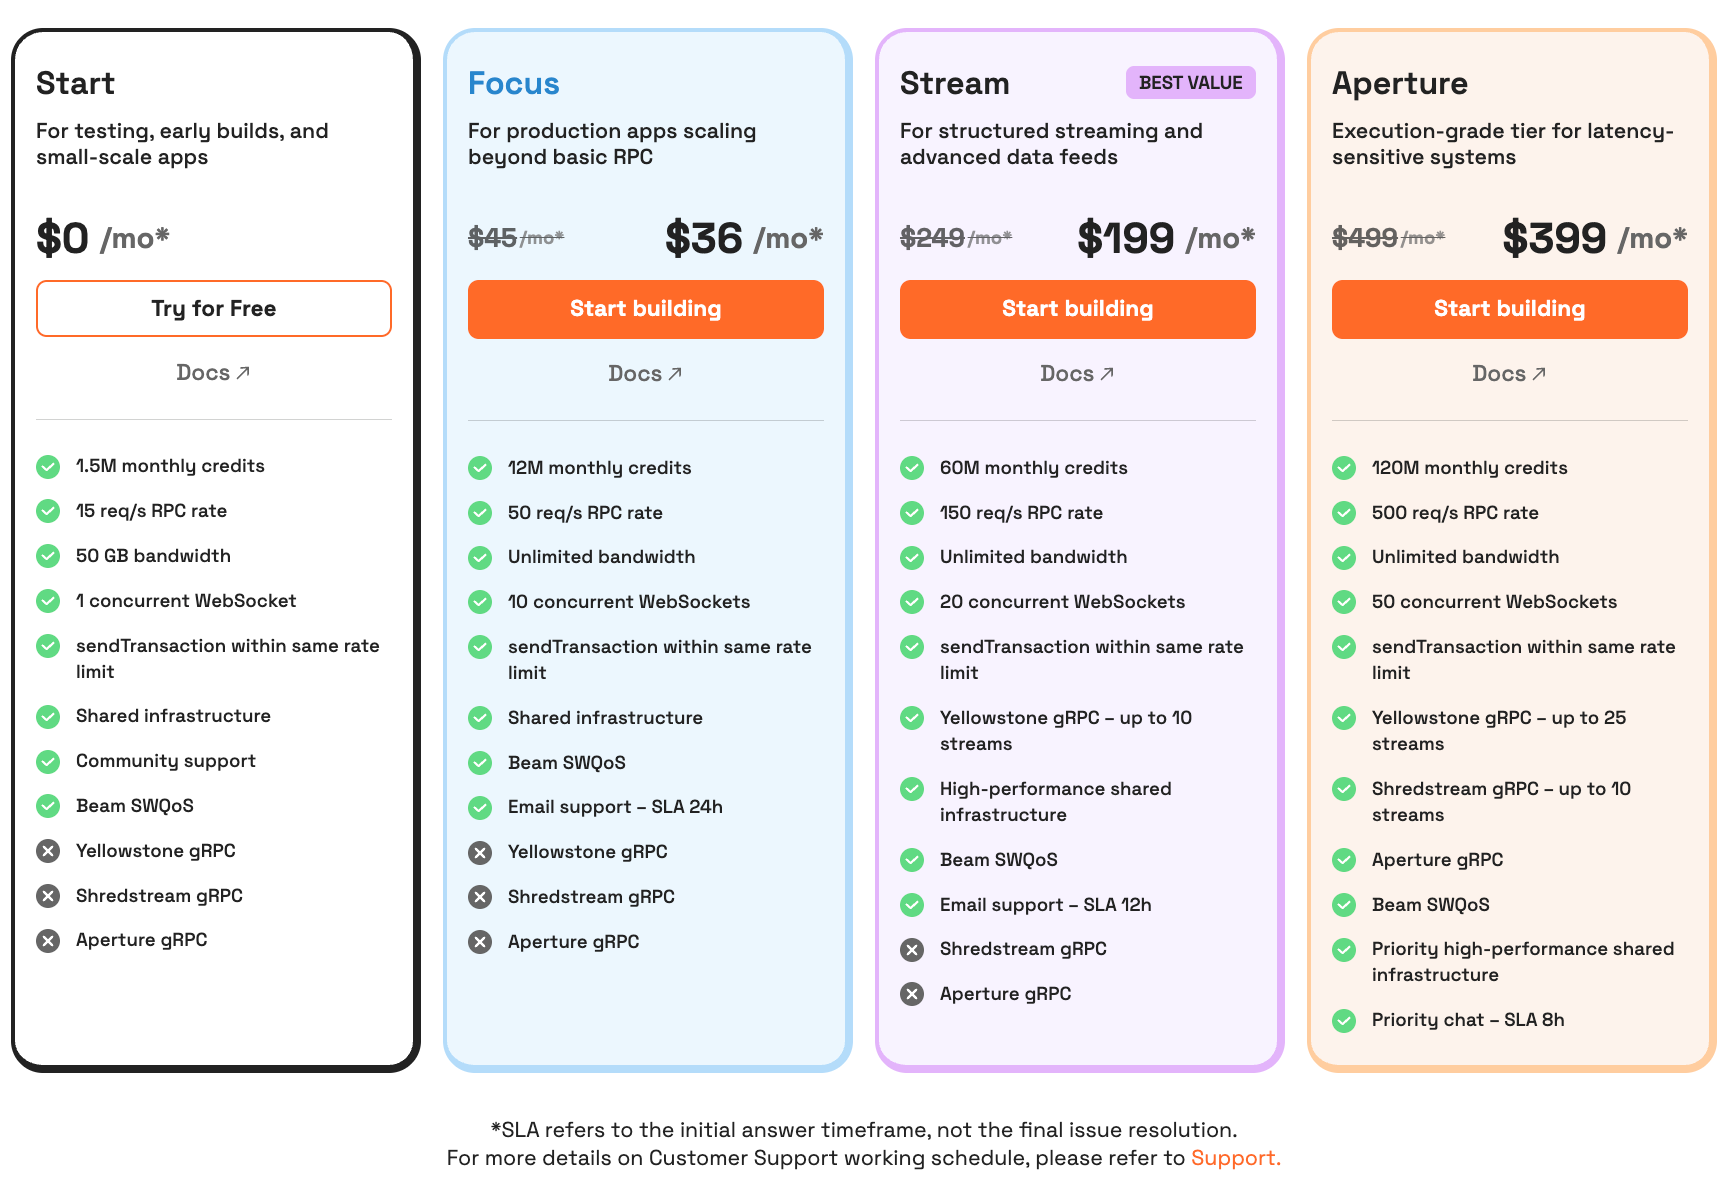Screen dimensions: 1728x1196
Task: Click check icon beside 500 req/s RPC rate
Action: (1344, 513)
